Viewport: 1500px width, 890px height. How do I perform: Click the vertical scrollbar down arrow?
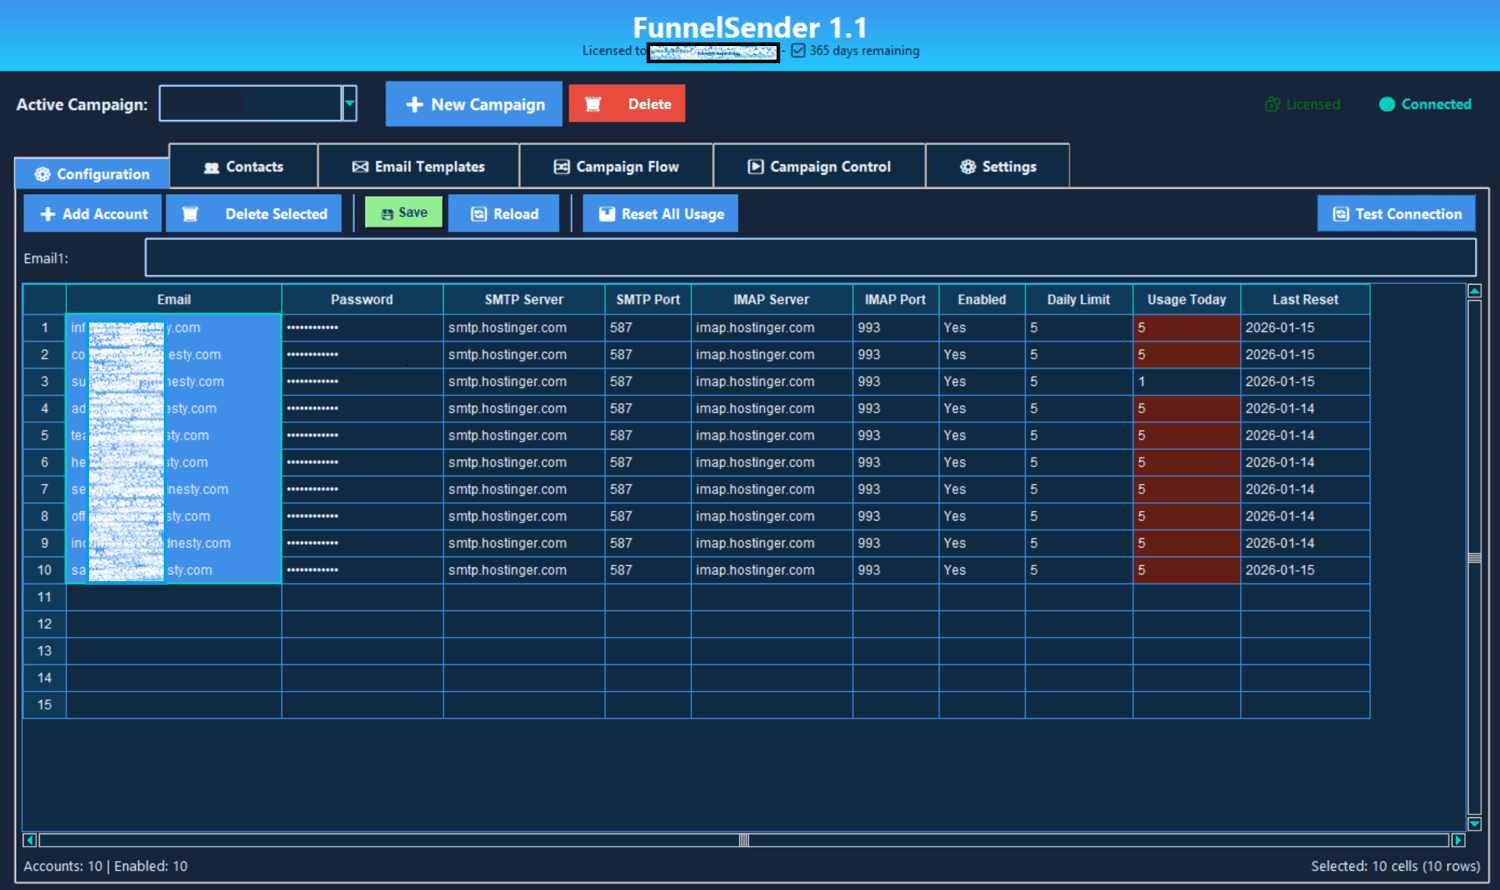pos(1474,824)
